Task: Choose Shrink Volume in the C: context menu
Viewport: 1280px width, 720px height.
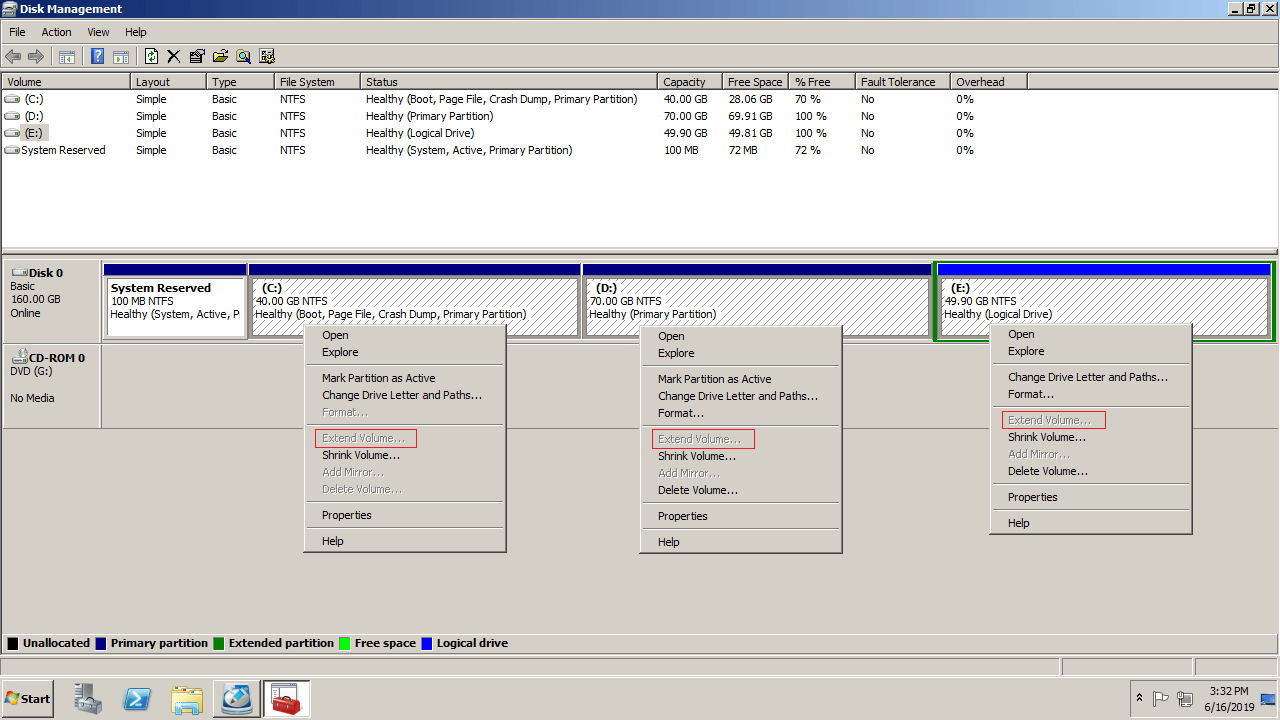Action: (x=361, y=455)
